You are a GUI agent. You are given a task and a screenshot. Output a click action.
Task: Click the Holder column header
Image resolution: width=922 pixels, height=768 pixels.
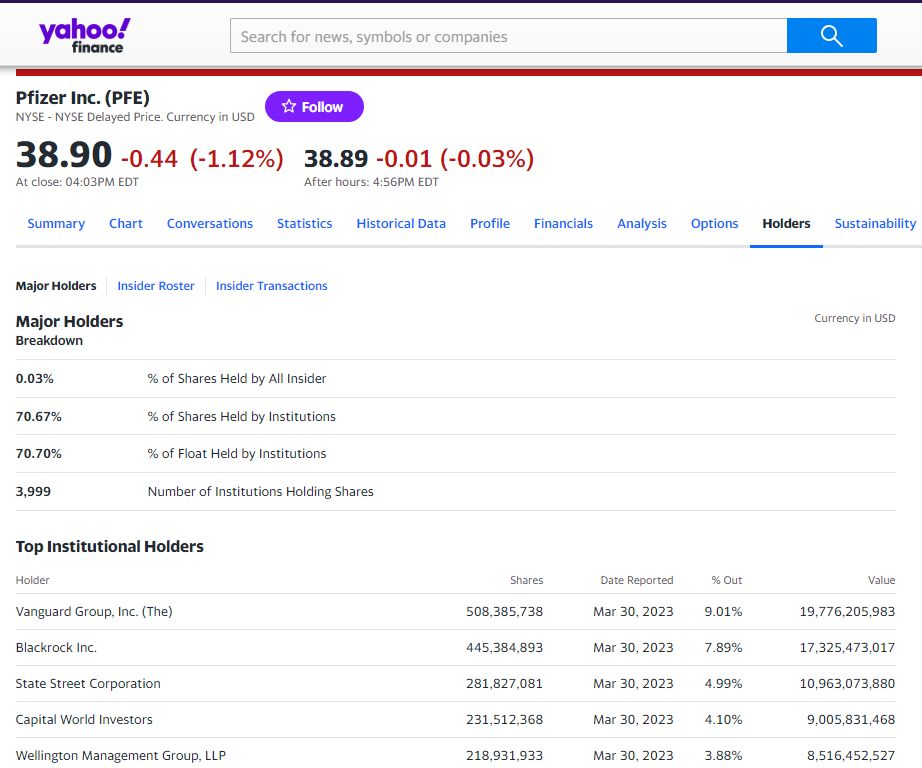33,580
